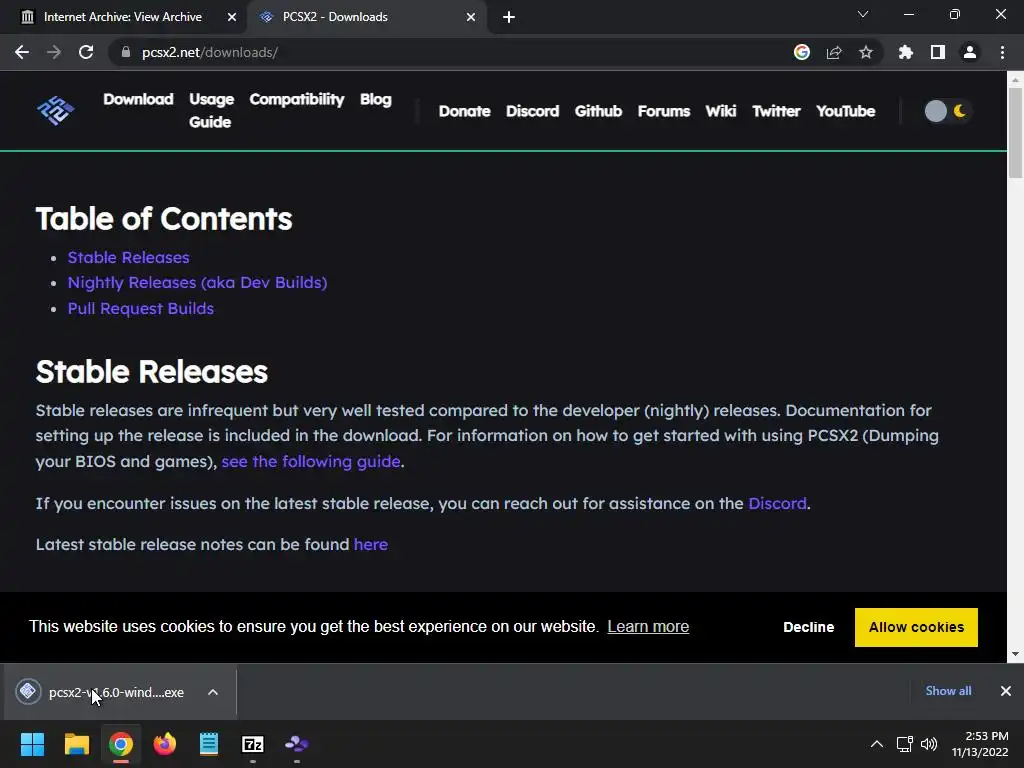Click the PCSX2 logo in the site header
Image resolution: width=1024 pixels, height=768 pixels.
point(56,110)
